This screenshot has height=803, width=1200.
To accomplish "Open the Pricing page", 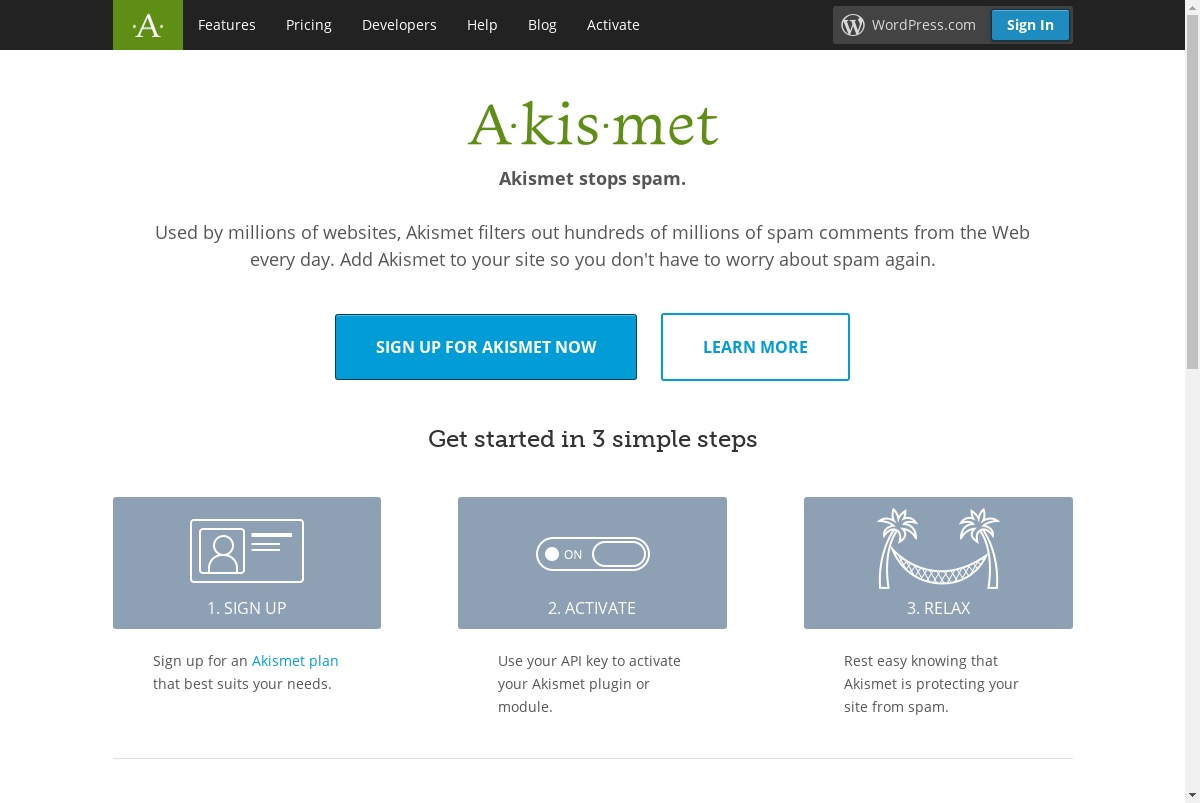I will point(309,25).
